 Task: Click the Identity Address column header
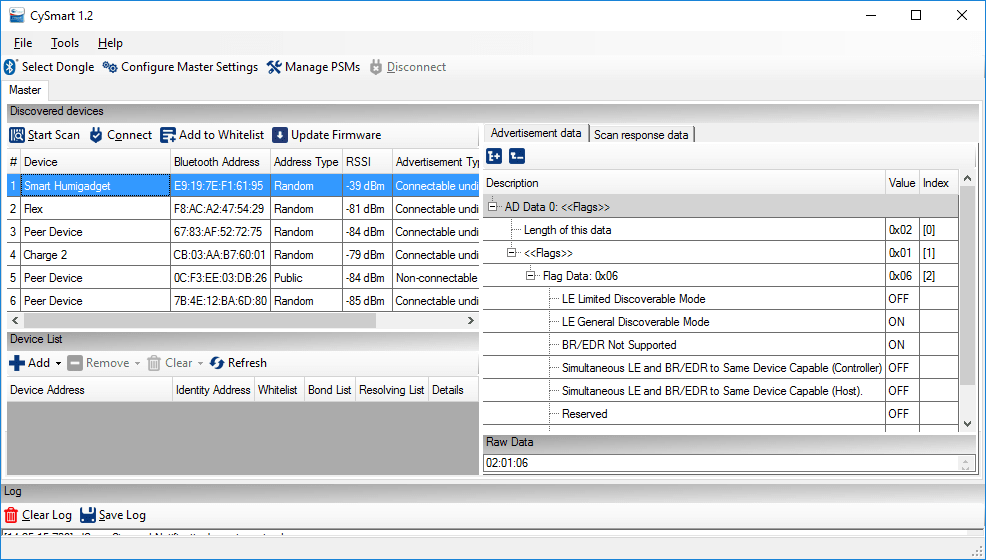click(x=213, y=390)
